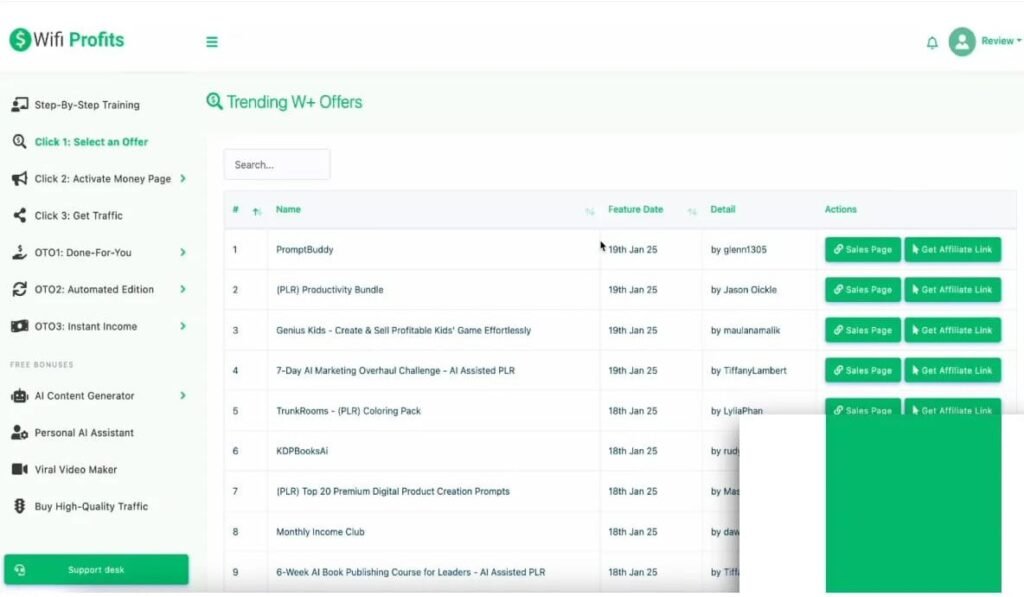This screenshot has width=1024, height=597.
Task: Click the Viral Video Maker camera icon
Action: click(20, 469)
